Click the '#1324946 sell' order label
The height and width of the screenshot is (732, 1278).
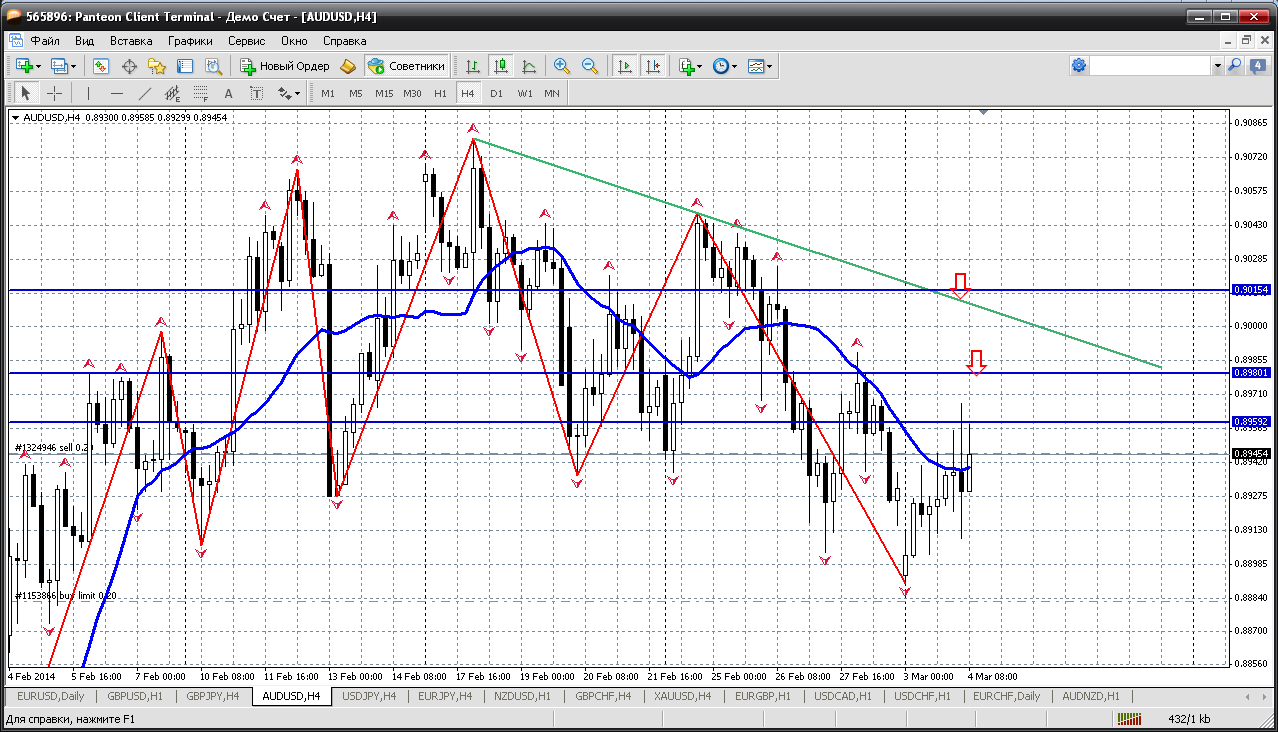52,447
